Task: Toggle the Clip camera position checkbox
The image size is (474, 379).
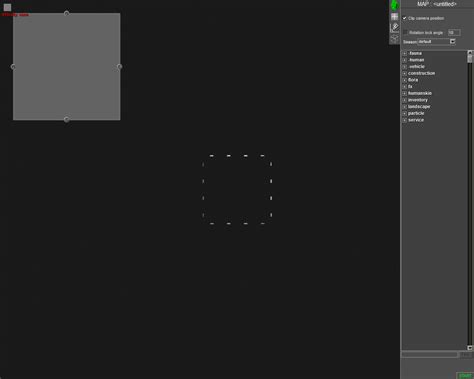Action: coord(405,18)
